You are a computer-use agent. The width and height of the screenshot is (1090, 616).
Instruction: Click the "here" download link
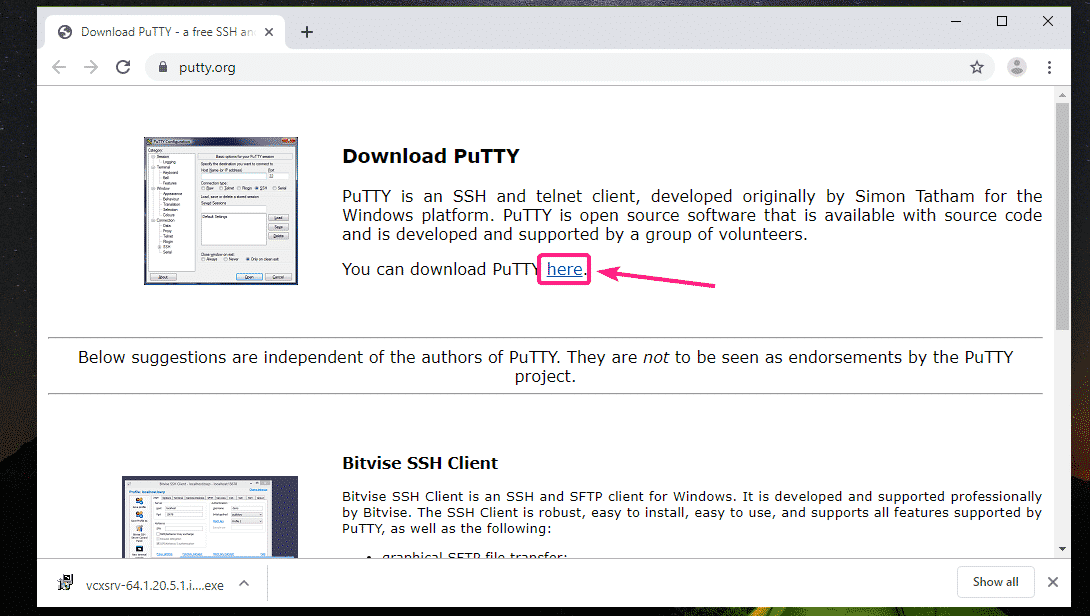564,269
